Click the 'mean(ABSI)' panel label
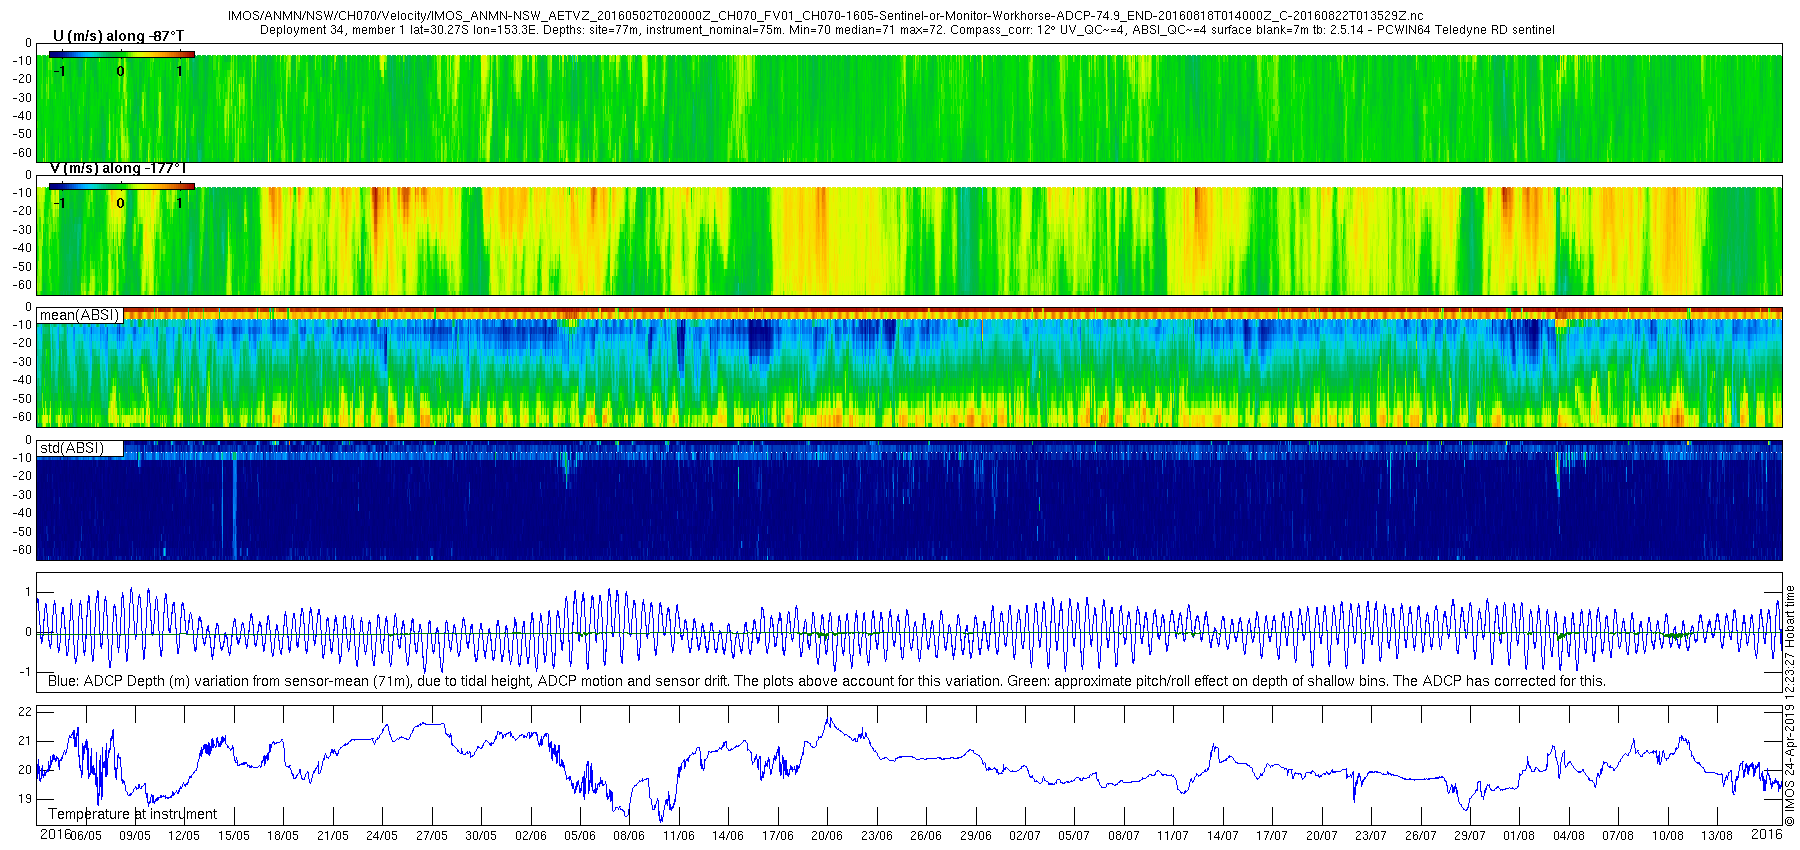The width and height of the screenshot is (1800, 850). 79,315
